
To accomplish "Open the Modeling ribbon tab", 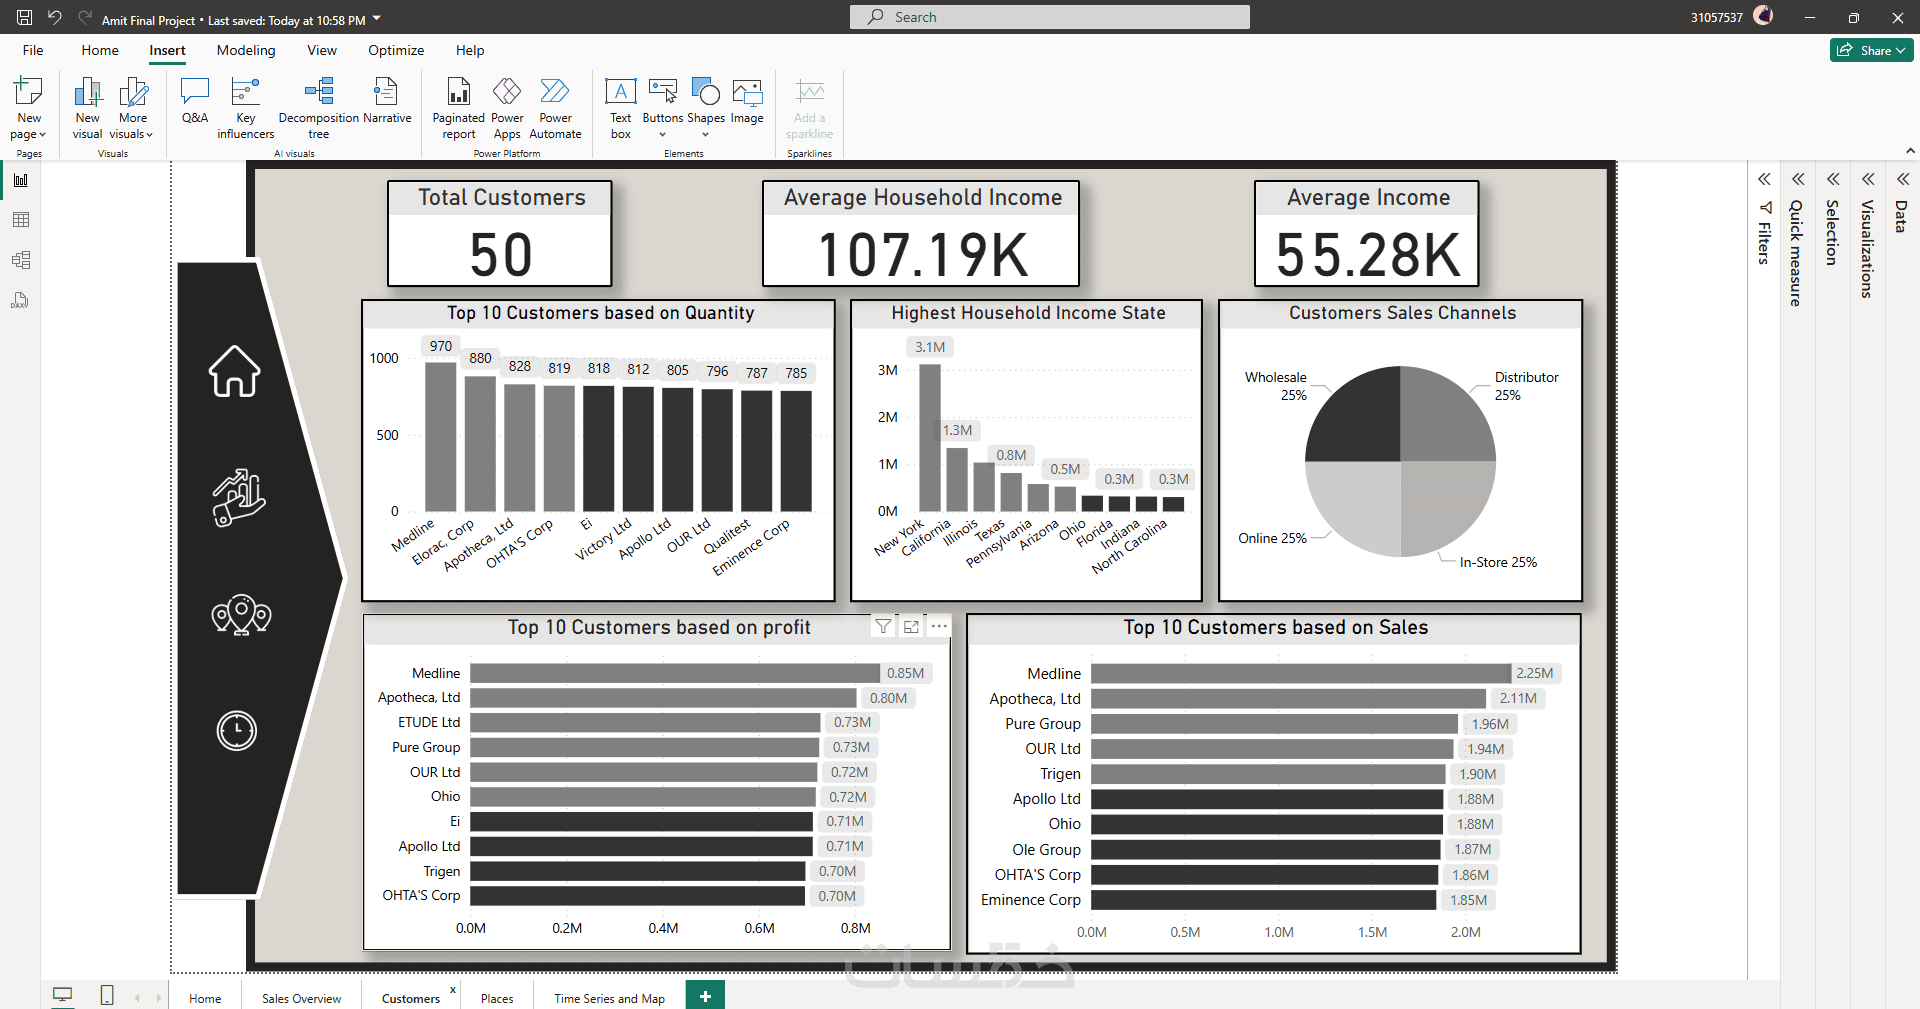I will pos(246,50).
